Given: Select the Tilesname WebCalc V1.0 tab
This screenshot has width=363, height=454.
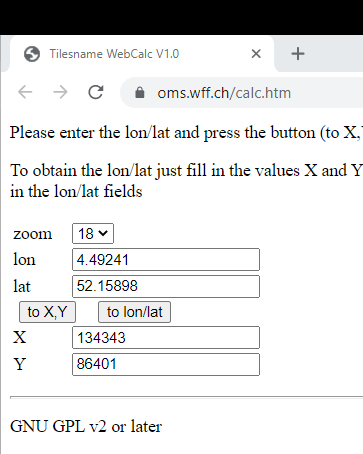Looking at the screenshot, I should point(142,54).
